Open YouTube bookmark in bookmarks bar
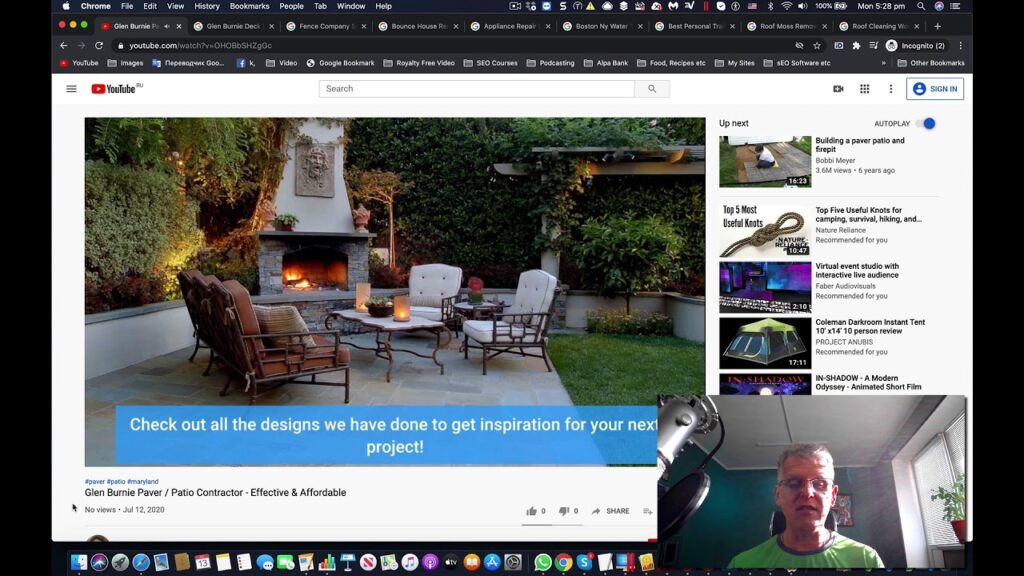The image size is (1024, 576). 79,63
